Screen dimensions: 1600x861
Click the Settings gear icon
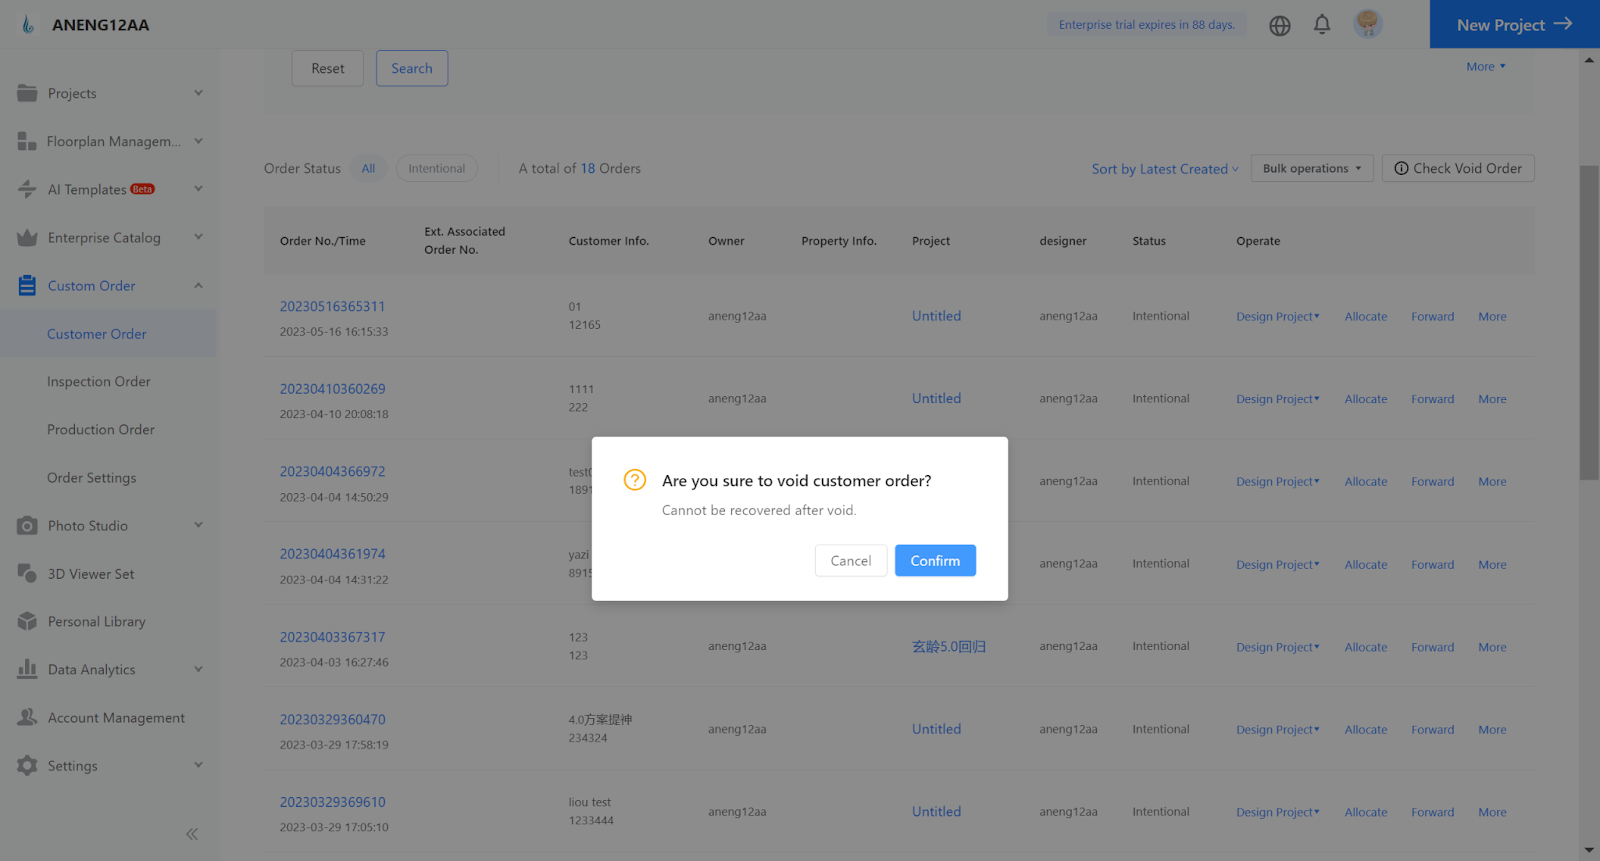click(x=27, y=766)
